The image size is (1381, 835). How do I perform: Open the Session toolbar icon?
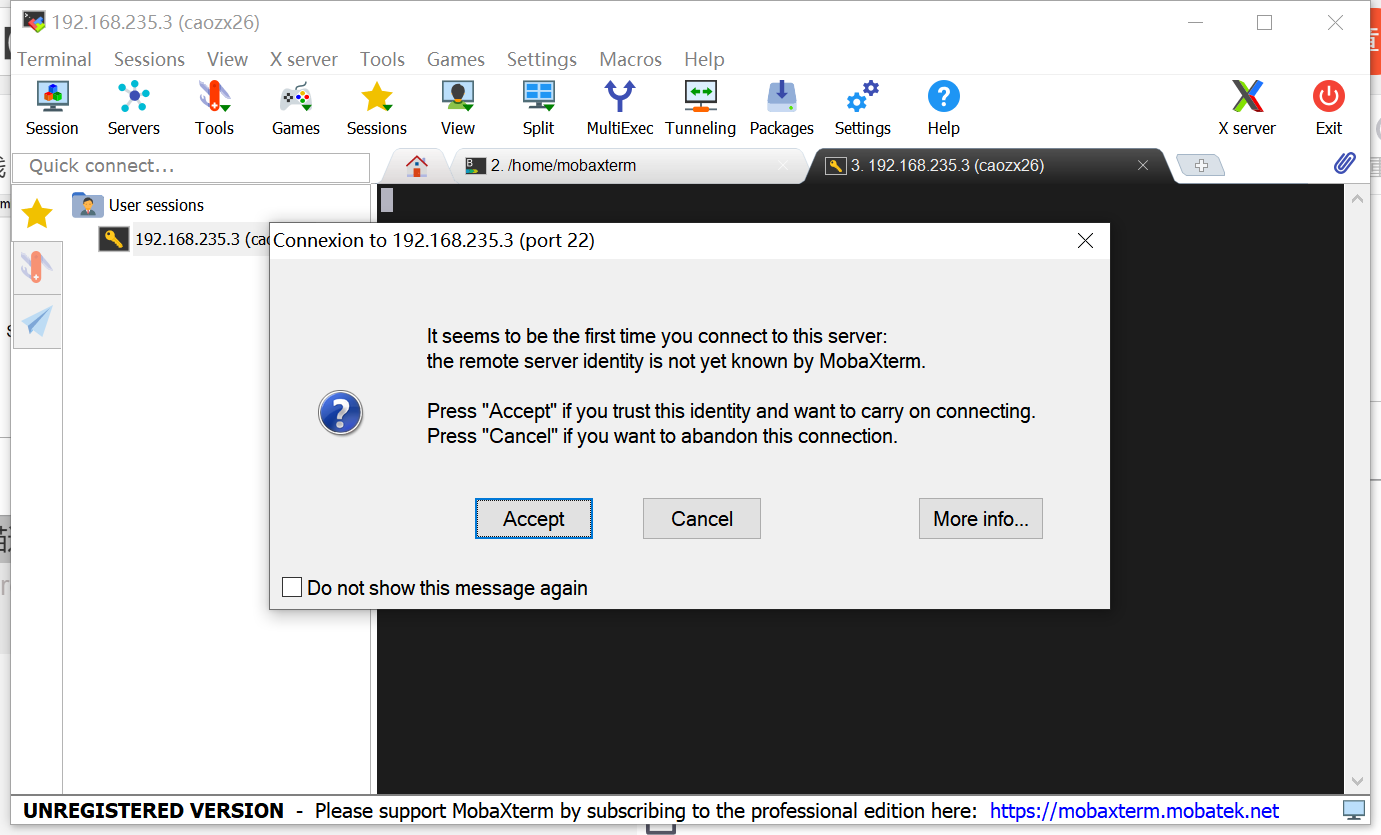click(x=52, y=108)
